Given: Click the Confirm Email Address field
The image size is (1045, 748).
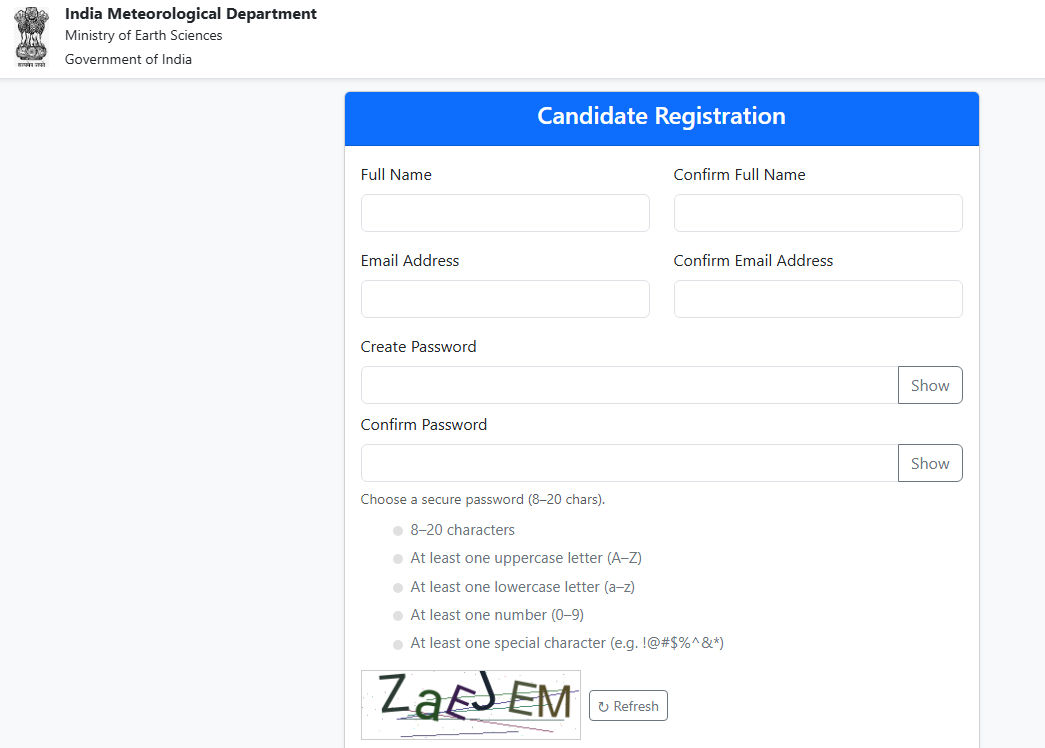Looking at the screenshot, I should 818,299.
